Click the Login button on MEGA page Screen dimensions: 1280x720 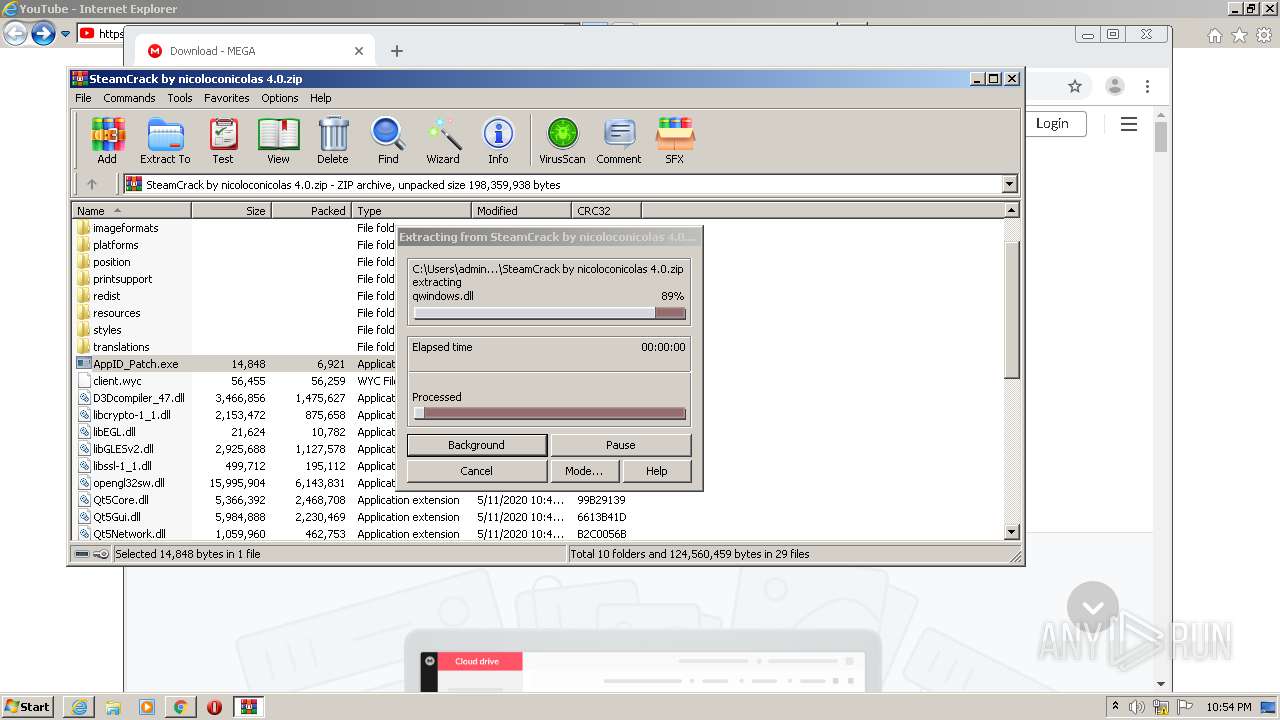point(1052,123)
